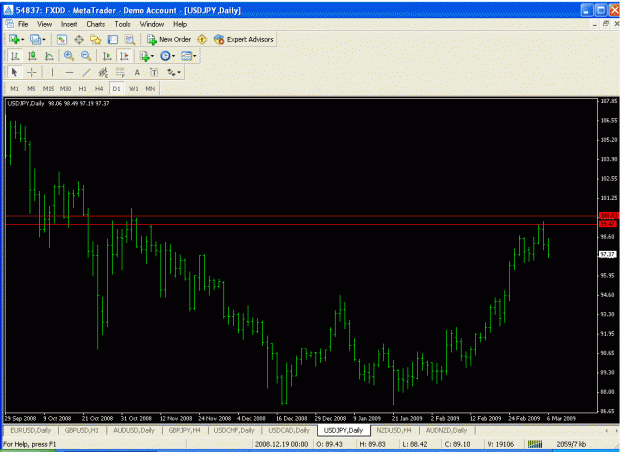625x452 pixels.
Task: Toggle the Expert Advisors button
Action: [x=244, y=39]
